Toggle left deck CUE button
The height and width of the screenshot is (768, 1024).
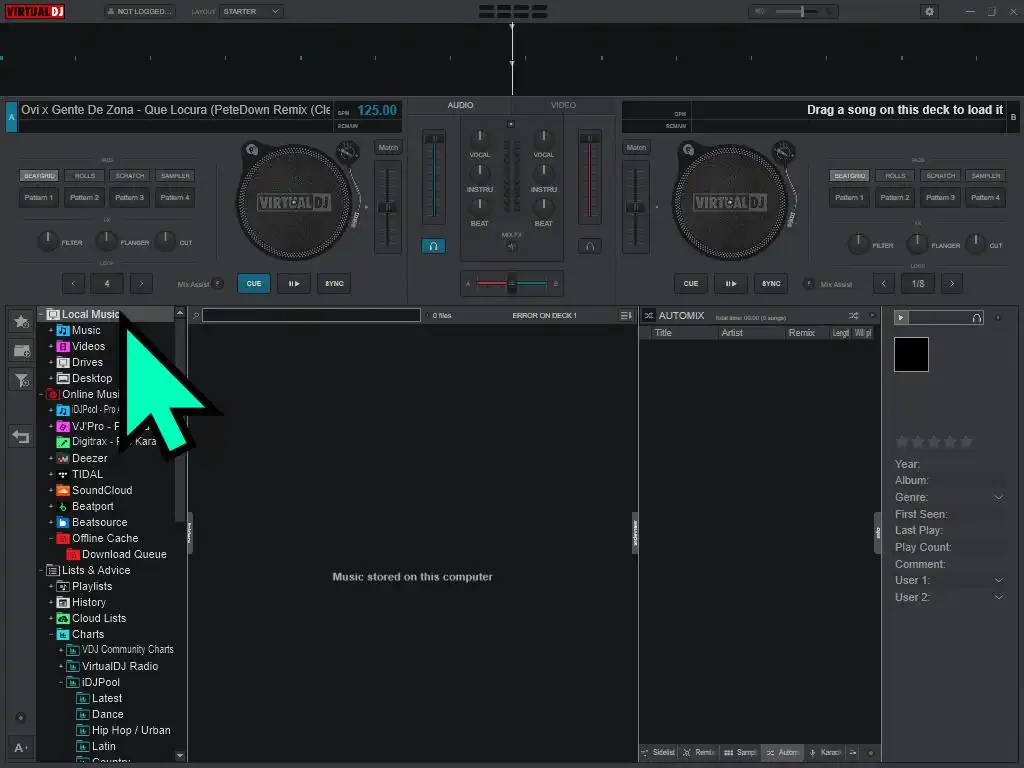[253, 283]
